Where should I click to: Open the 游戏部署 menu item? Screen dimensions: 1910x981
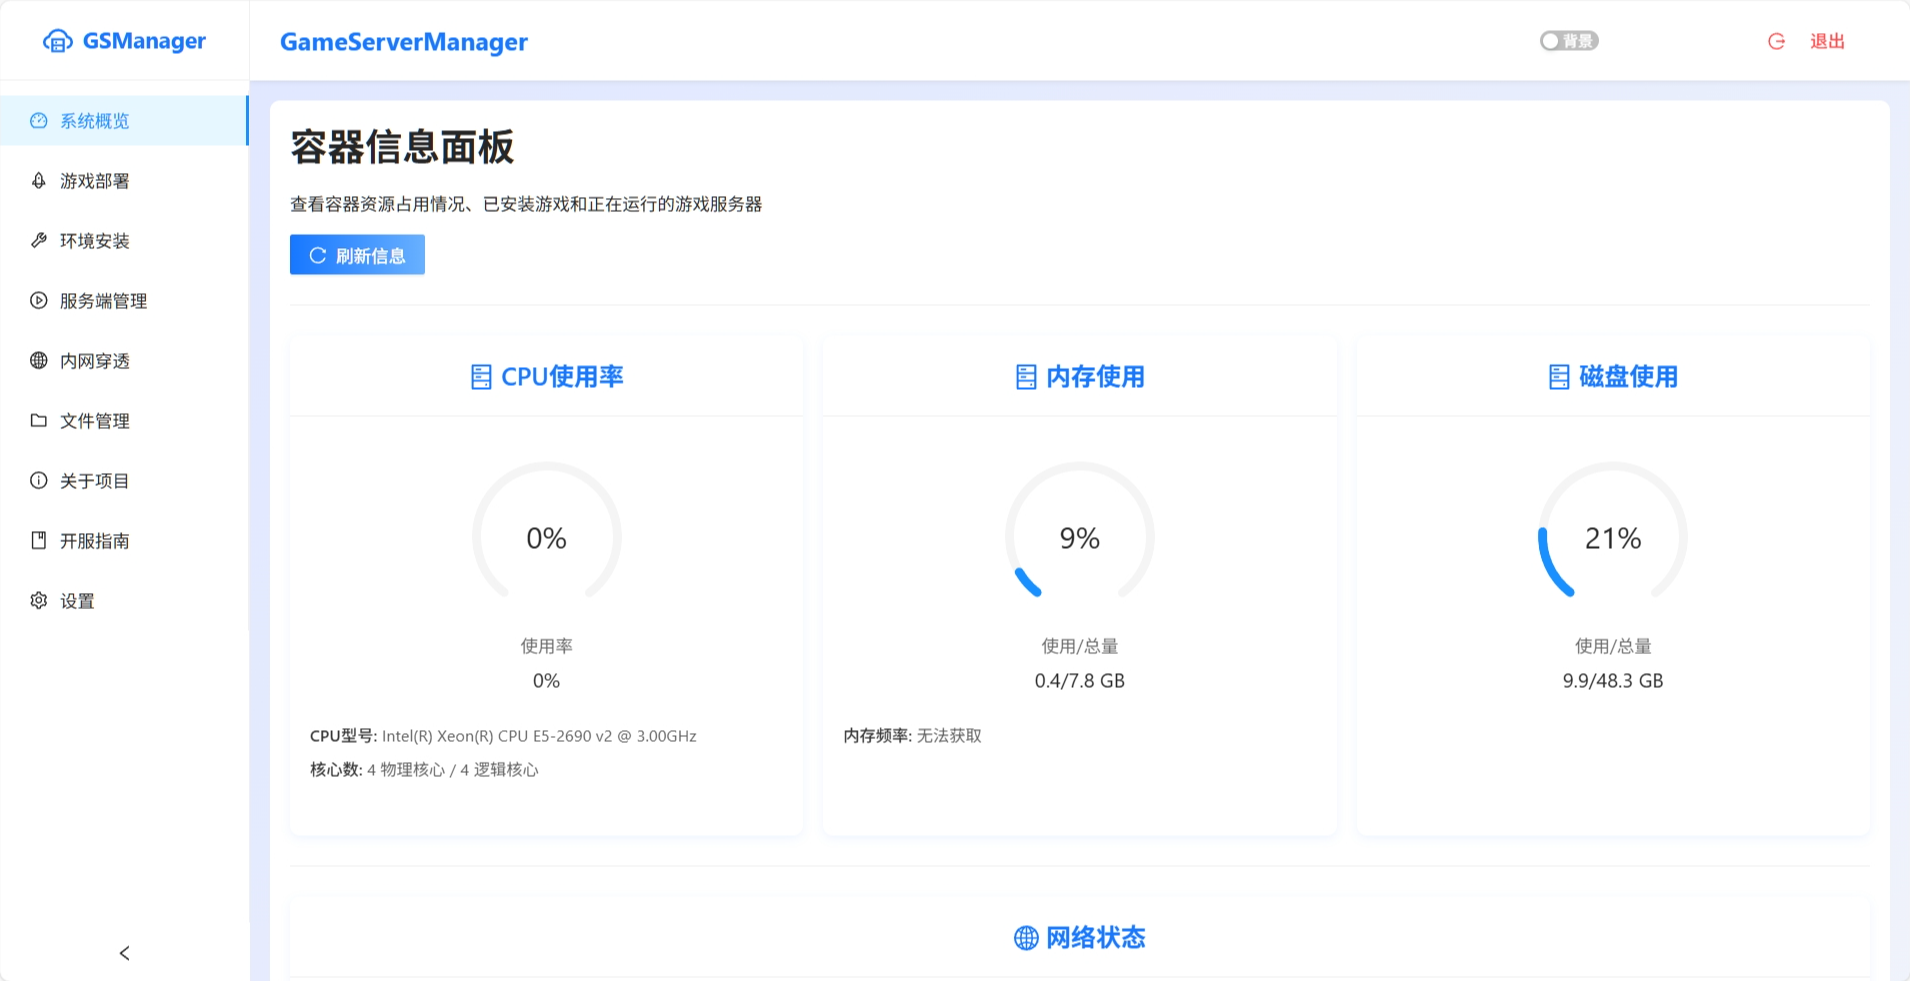124,181
